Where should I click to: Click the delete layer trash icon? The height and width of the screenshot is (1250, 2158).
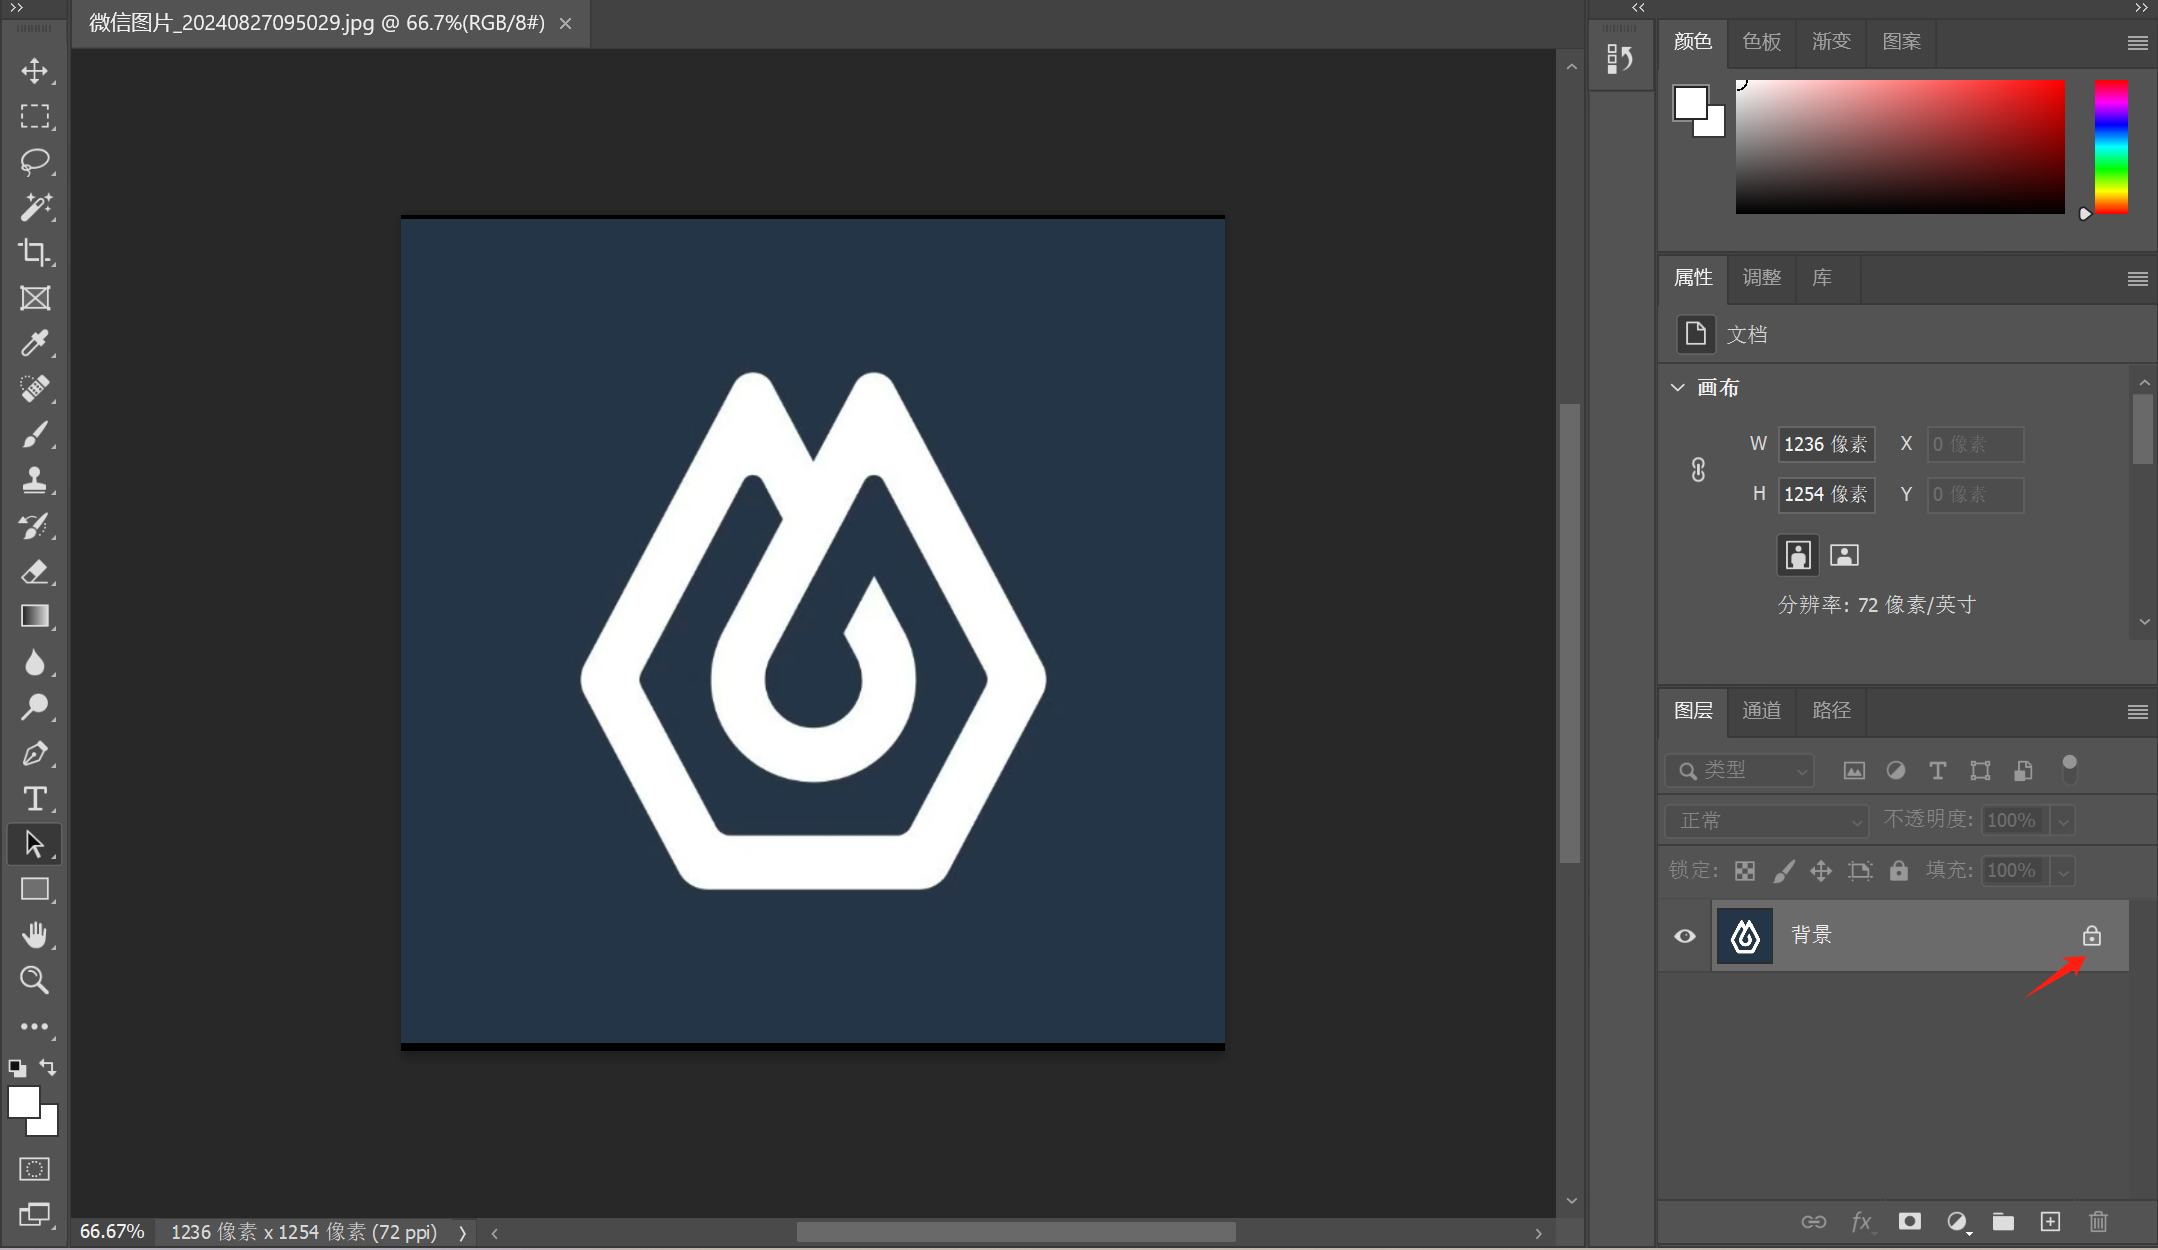click(2098, 1221)
